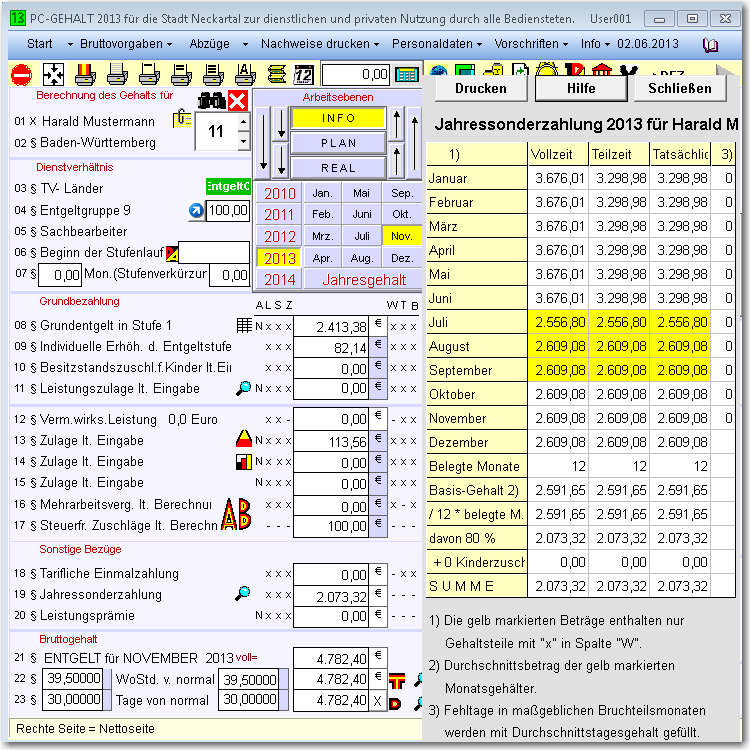The image size is (750, 750).
Task: Open the Bruttovorgaben menu
Action: [x=126, y=44]
